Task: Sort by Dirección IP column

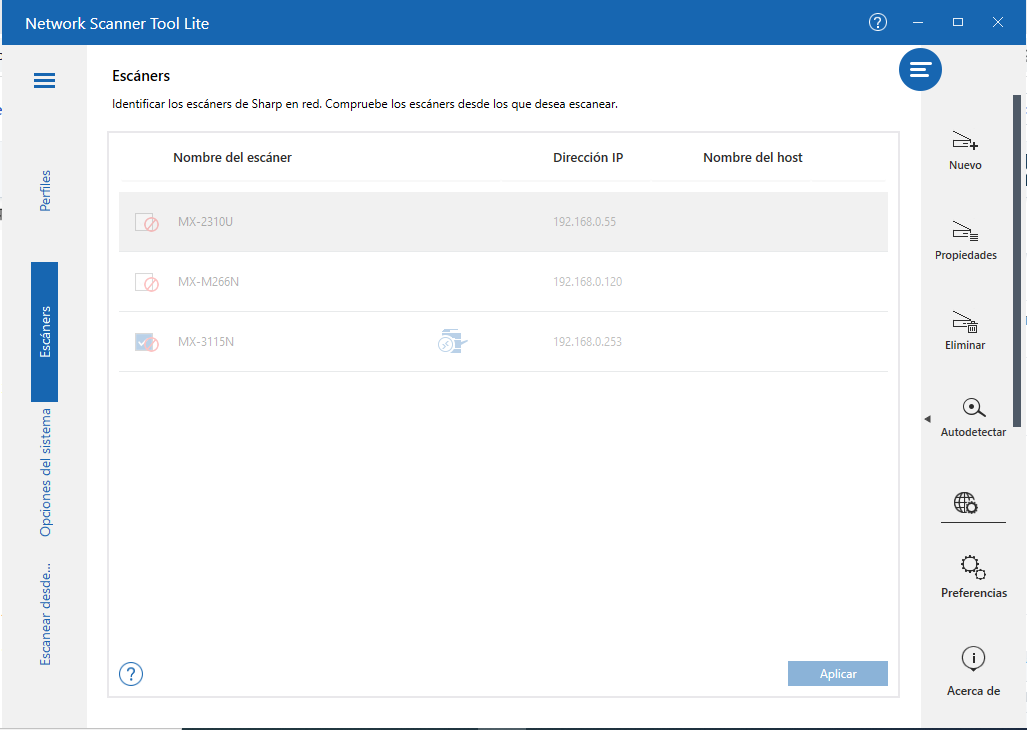Action: pos(588,157)
